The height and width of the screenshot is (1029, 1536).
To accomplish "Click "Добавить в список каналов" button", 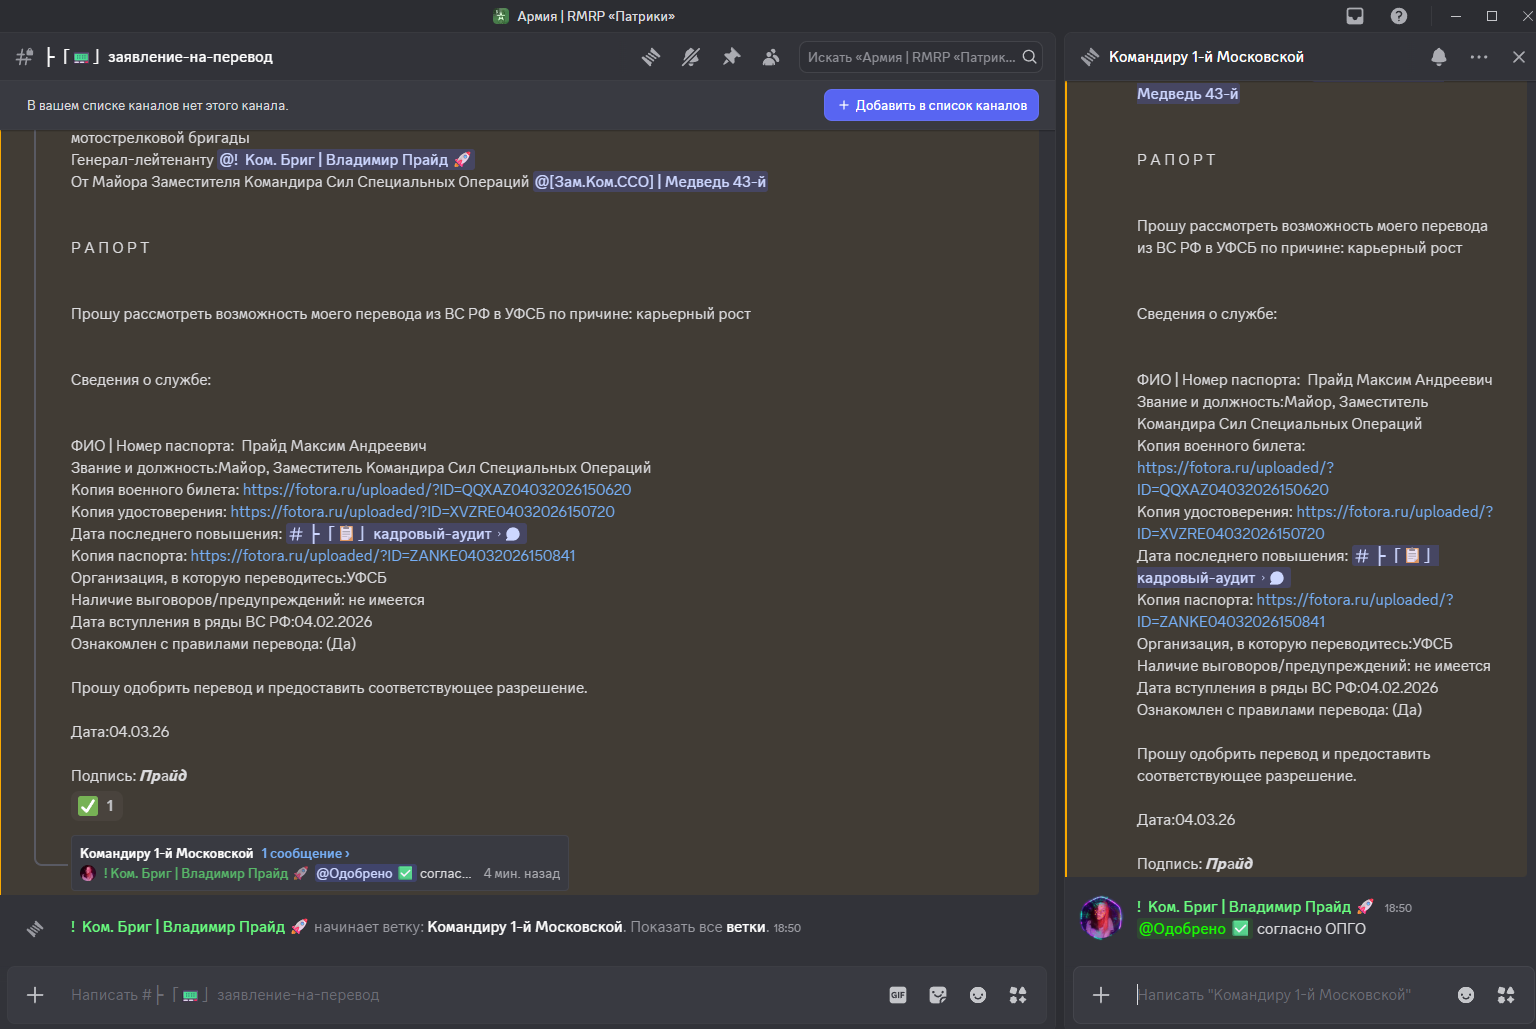I will click(931, 105).
